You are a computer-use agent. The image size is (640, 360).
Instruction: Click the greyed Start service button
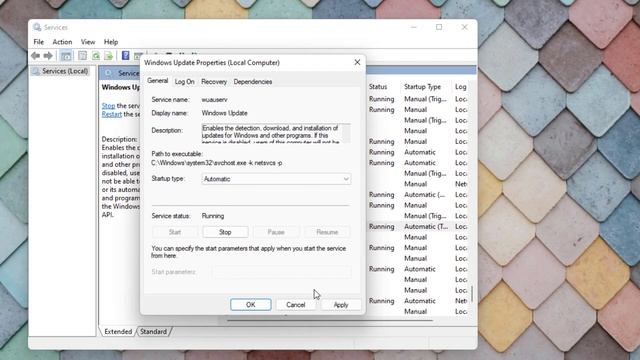click(175, 232)
